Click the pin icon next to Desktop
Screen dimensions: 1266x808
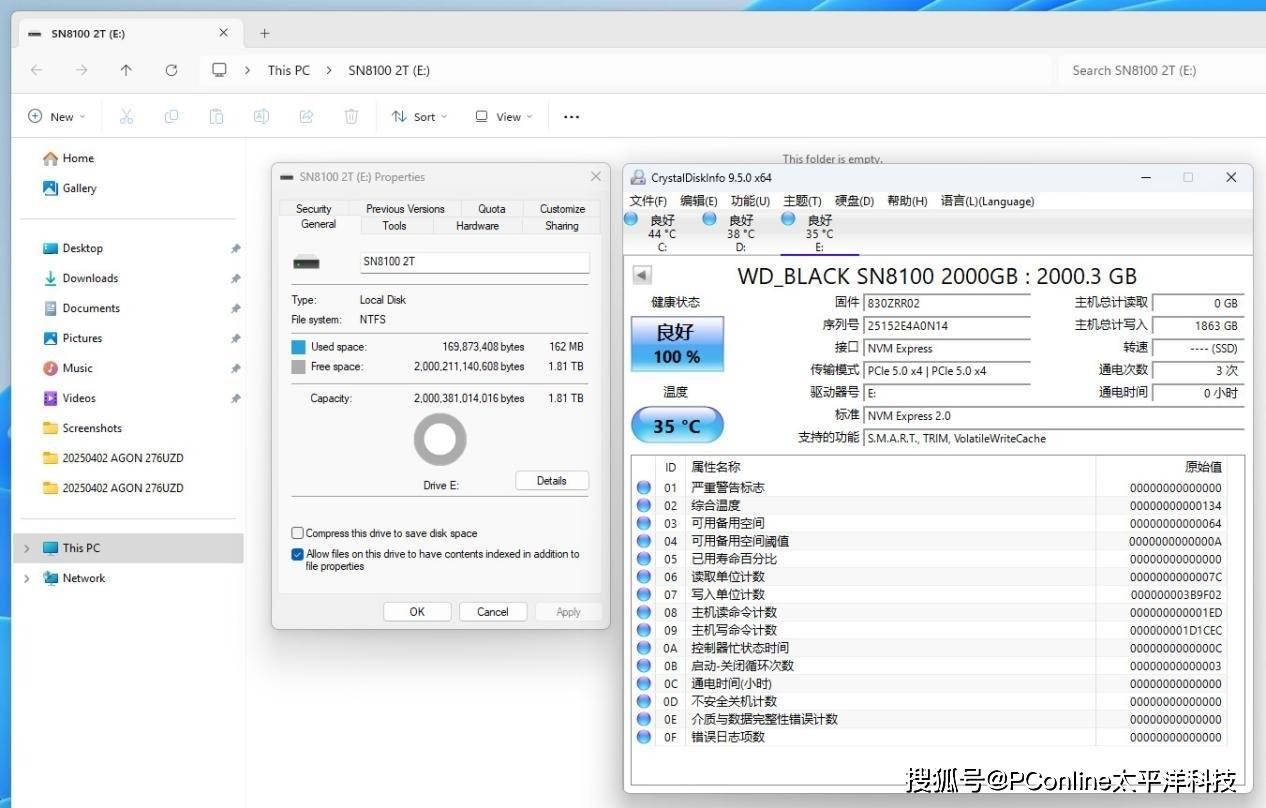coord(235,248)
